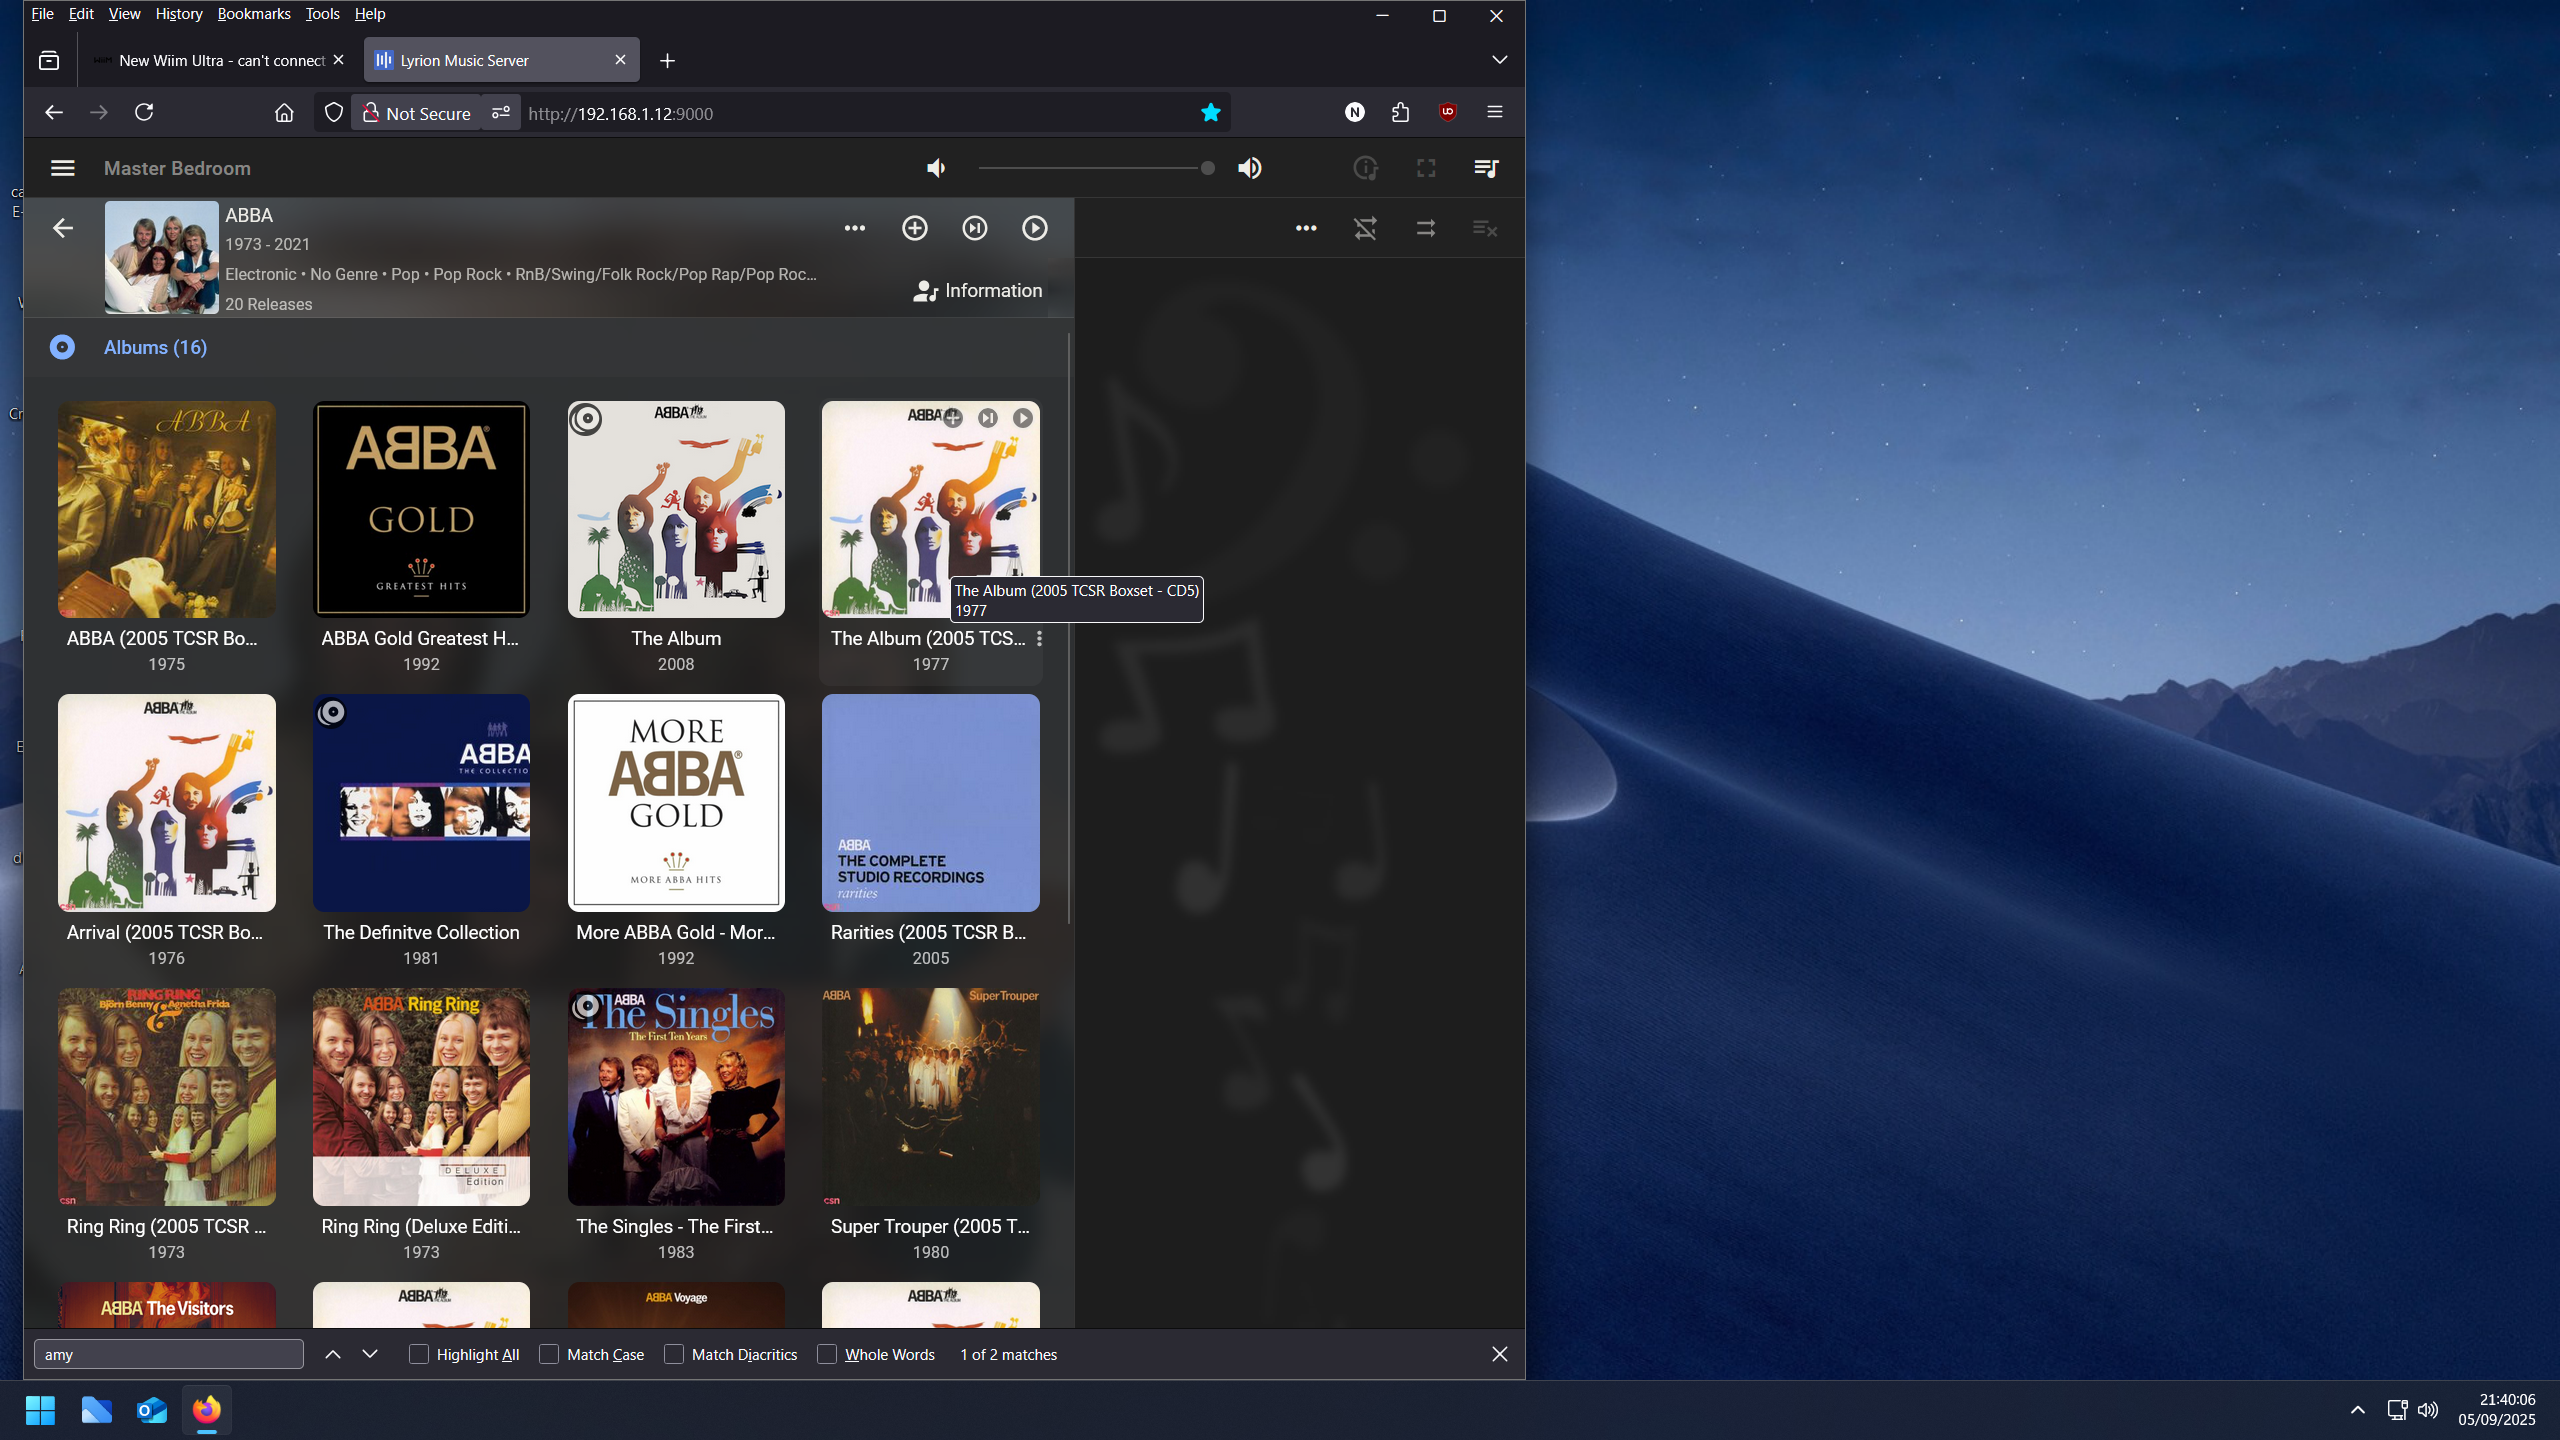Open ABBA Gold Greatest Hits album cover
Image resolution: width=2560 pixels, height=1440 pixels.
coord(421,509)
